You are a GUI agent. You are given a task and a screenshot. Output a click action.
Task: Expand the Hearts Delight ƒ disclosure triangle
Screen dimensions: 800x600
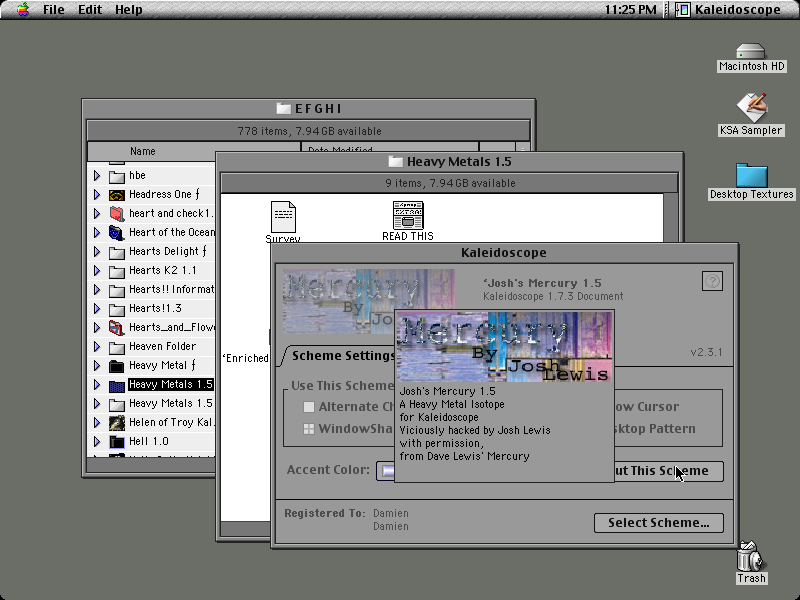pos(97,252)
